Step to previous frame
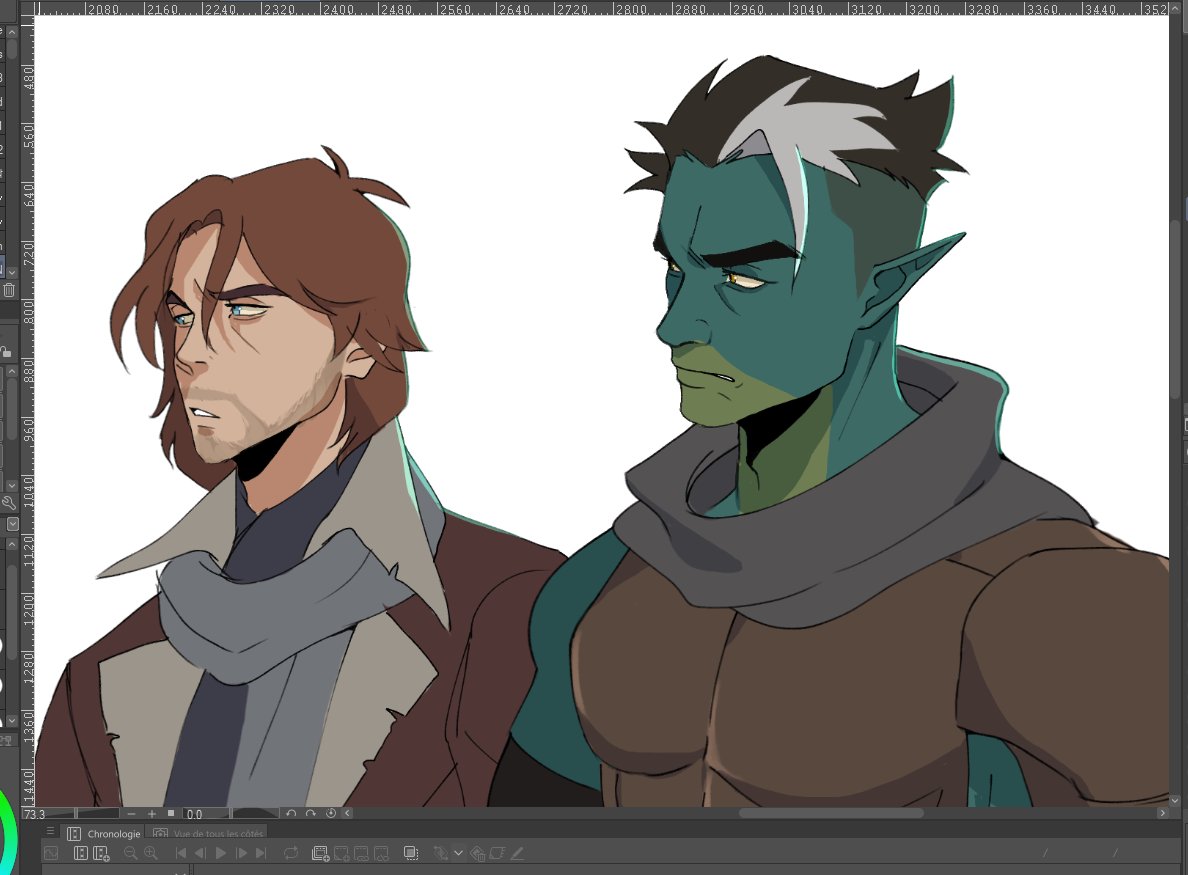 pos(200,853)
